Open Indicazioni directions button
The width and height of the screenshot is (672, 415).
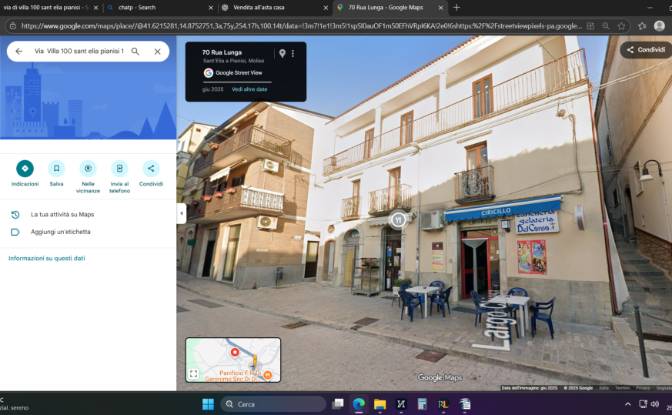pyautogui.click(x=25, y=168)
